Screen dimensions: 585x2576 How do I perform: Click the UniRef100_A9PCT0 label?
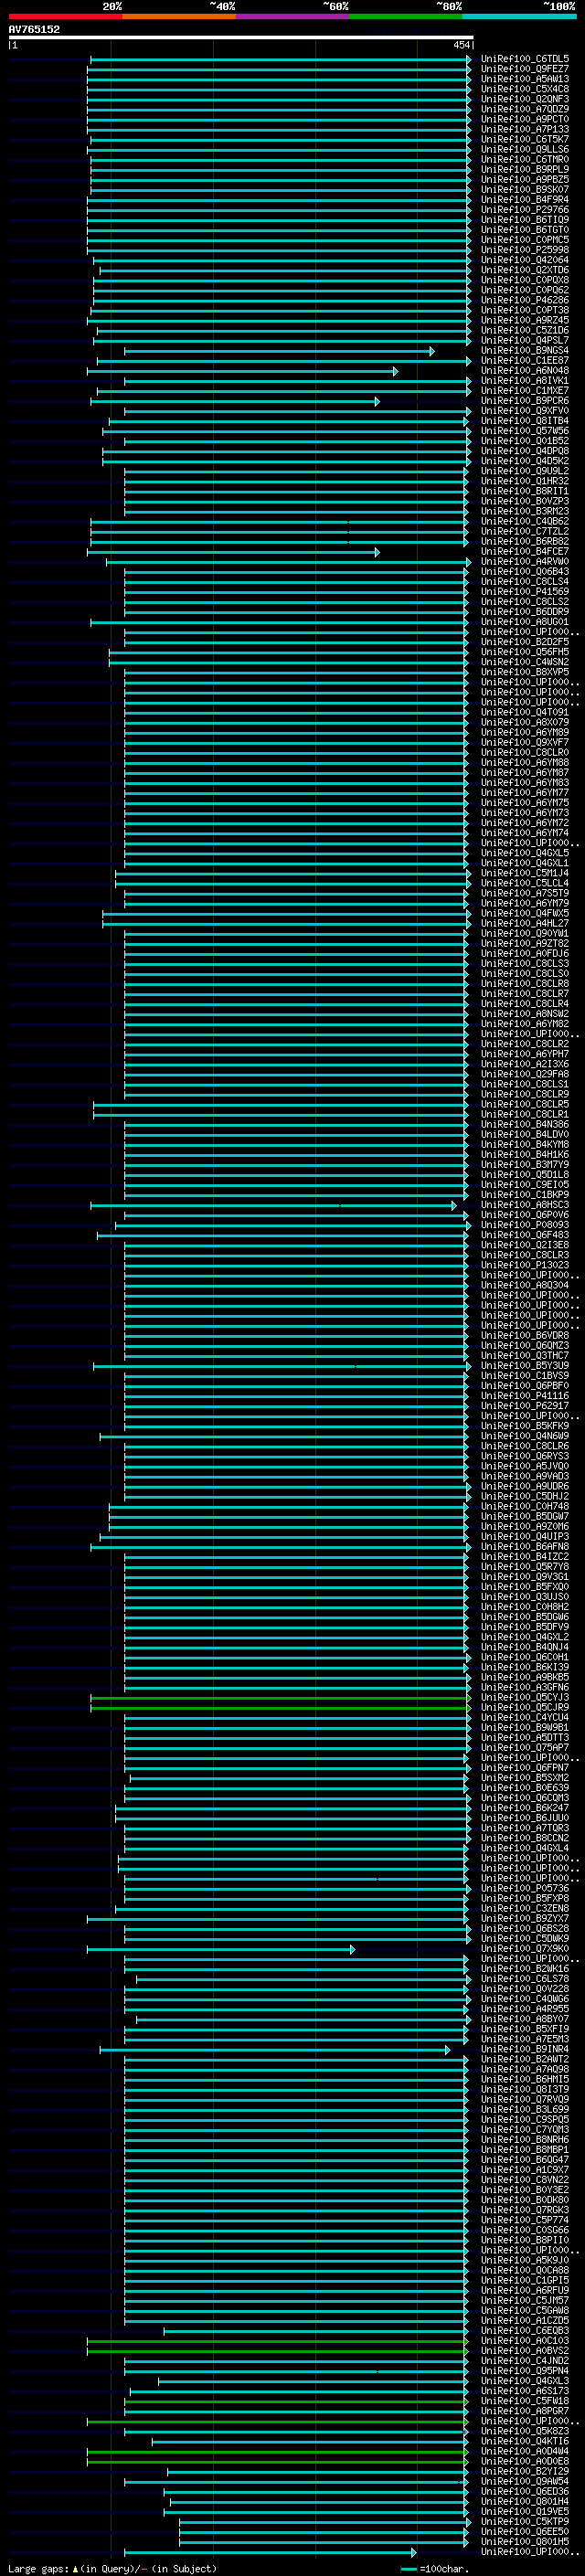[524, 119]
